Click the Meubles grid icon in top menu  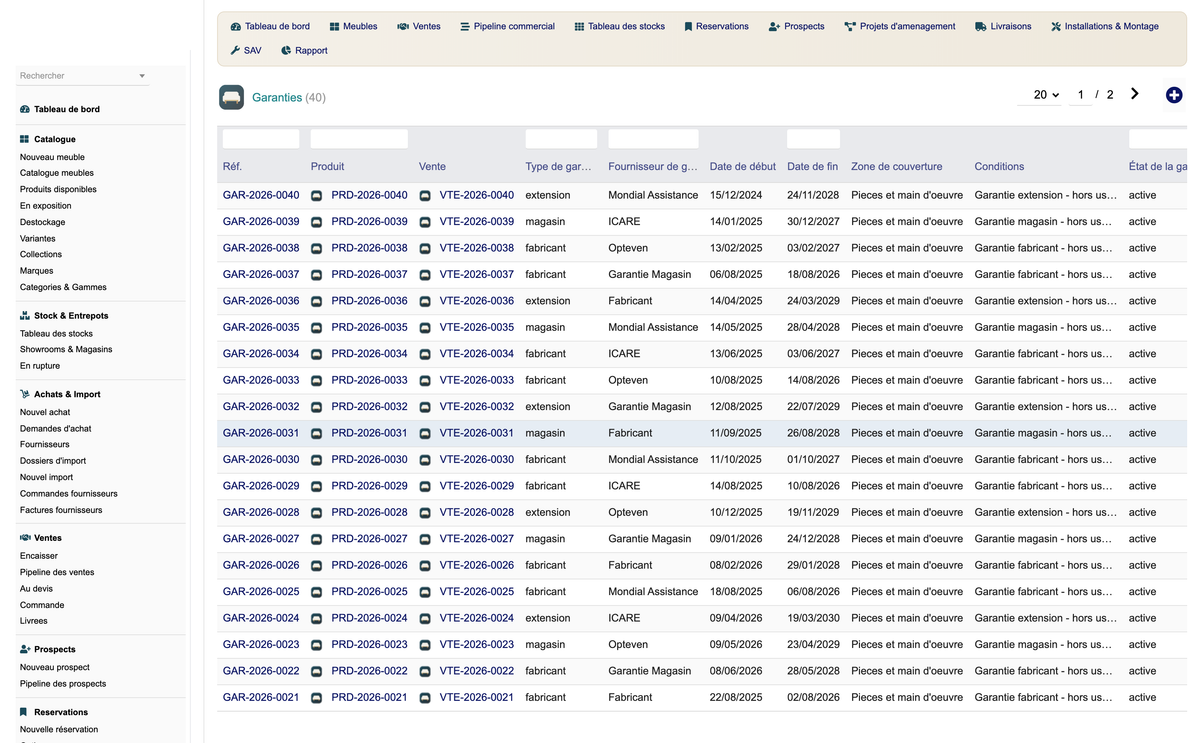[x=334, y=26]
